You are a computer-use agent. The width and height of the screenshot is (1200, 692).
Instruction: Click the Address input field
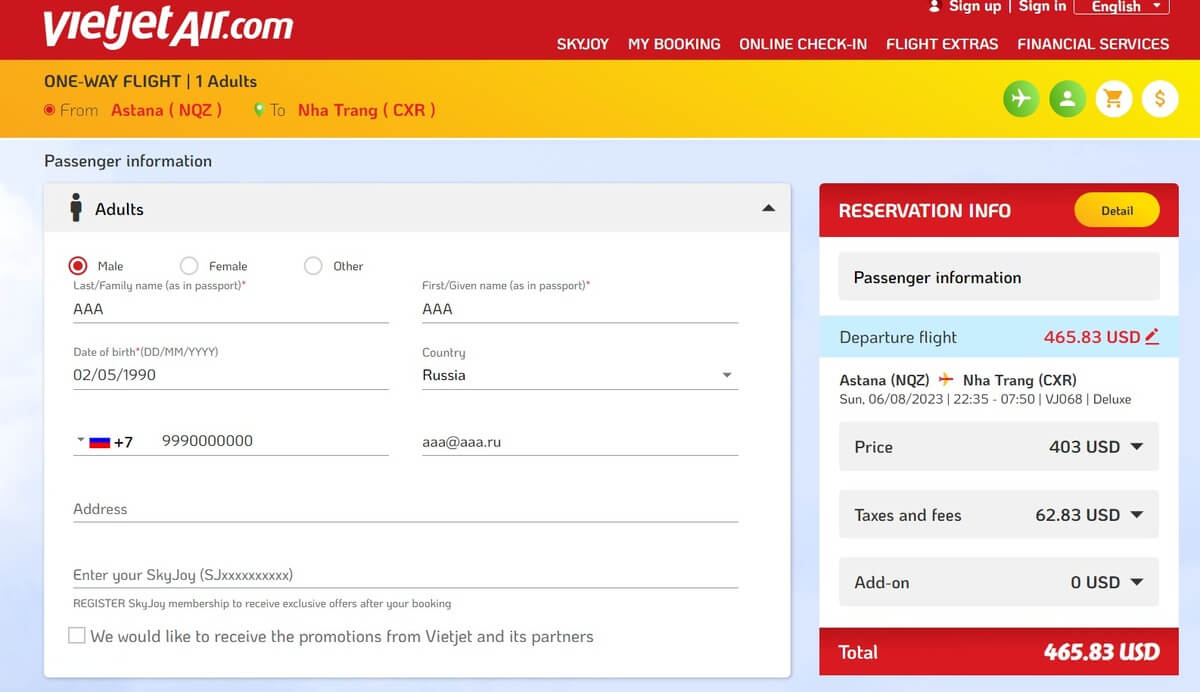(405, 508)
